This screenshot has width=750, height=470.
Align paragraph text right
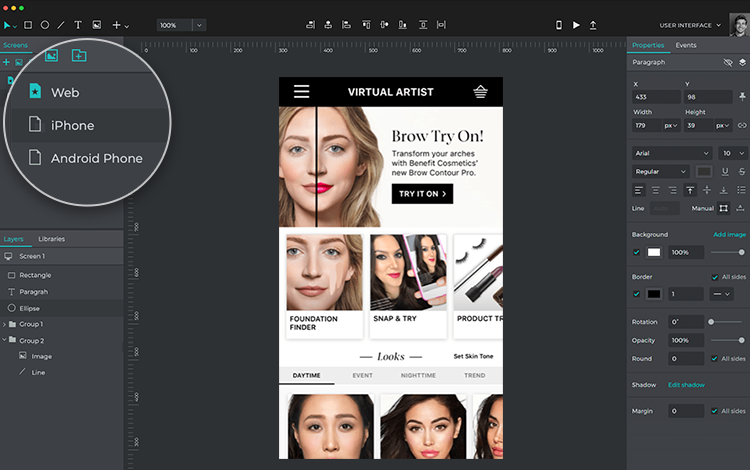[x=673, y=190]
